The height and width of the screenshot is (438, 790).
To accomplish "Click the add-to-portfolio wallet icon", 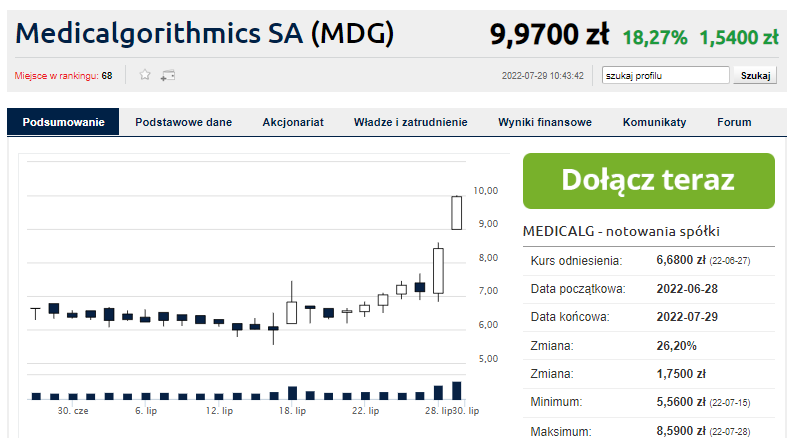I will (x=168, y=76).
